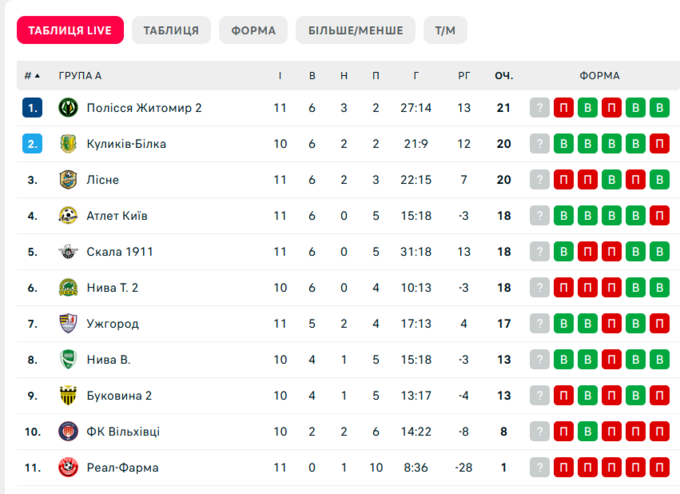The height and width of the screenshot is (494, 680).
Task: Sort standings by the РГ goal difference column
Action: (x=463, y=75)
